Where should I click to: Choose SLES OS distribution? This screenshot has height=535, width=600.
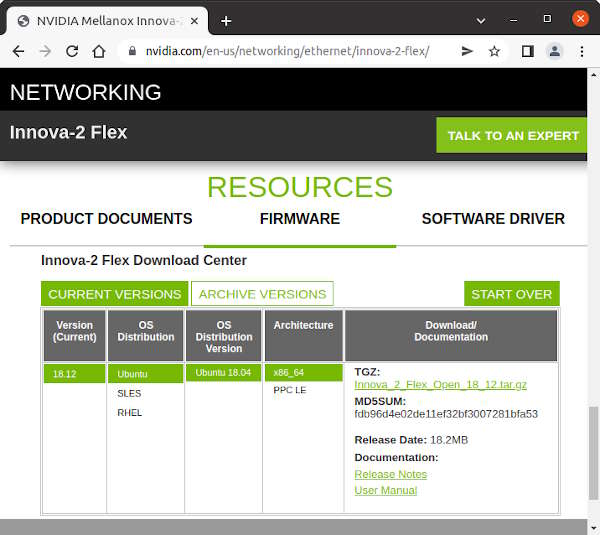pos(129,393)
